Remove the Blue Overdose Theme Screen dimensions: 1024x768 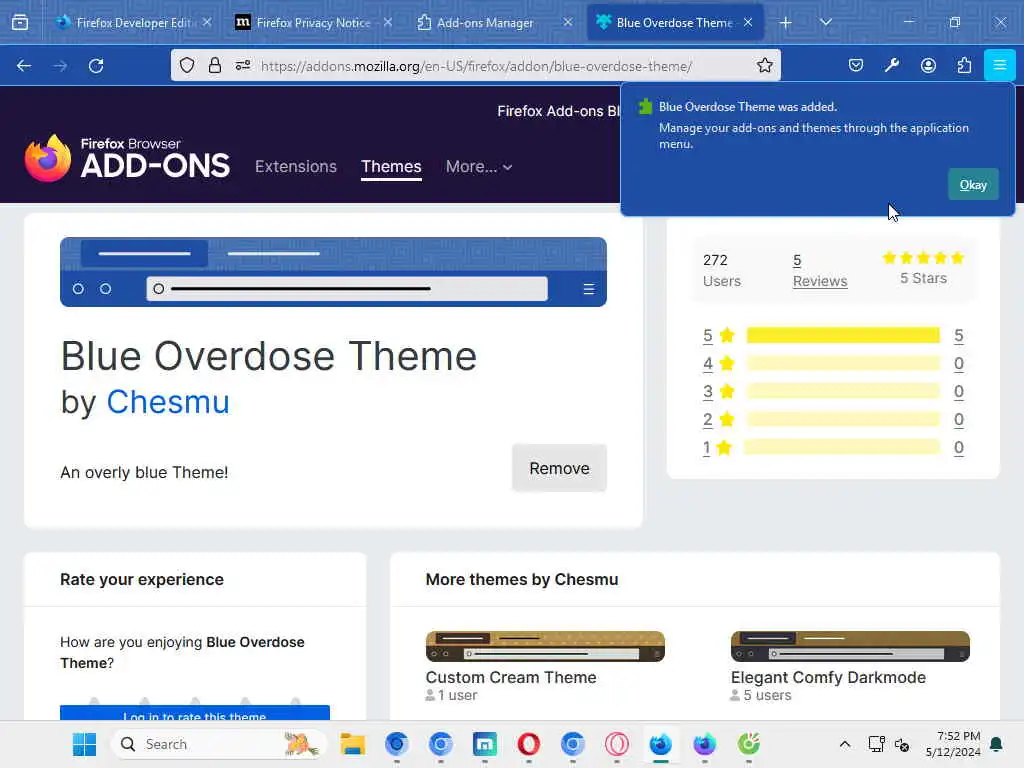[559, 468]
